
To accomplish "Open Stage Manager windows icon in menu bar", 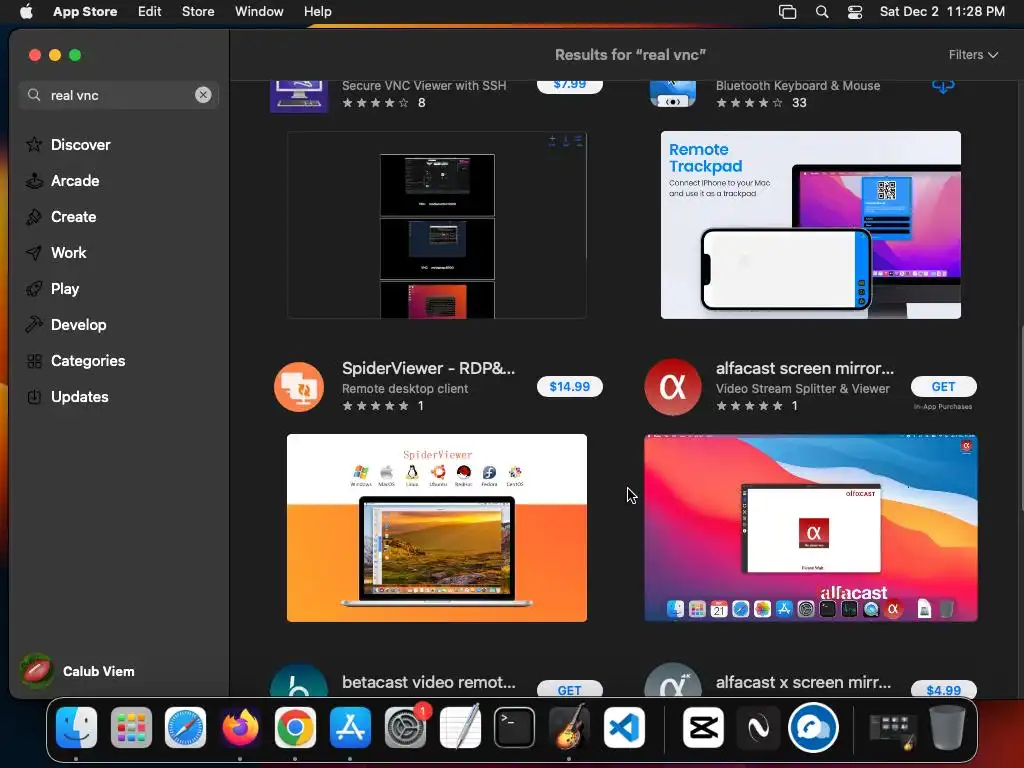I will tap(788, 12).
